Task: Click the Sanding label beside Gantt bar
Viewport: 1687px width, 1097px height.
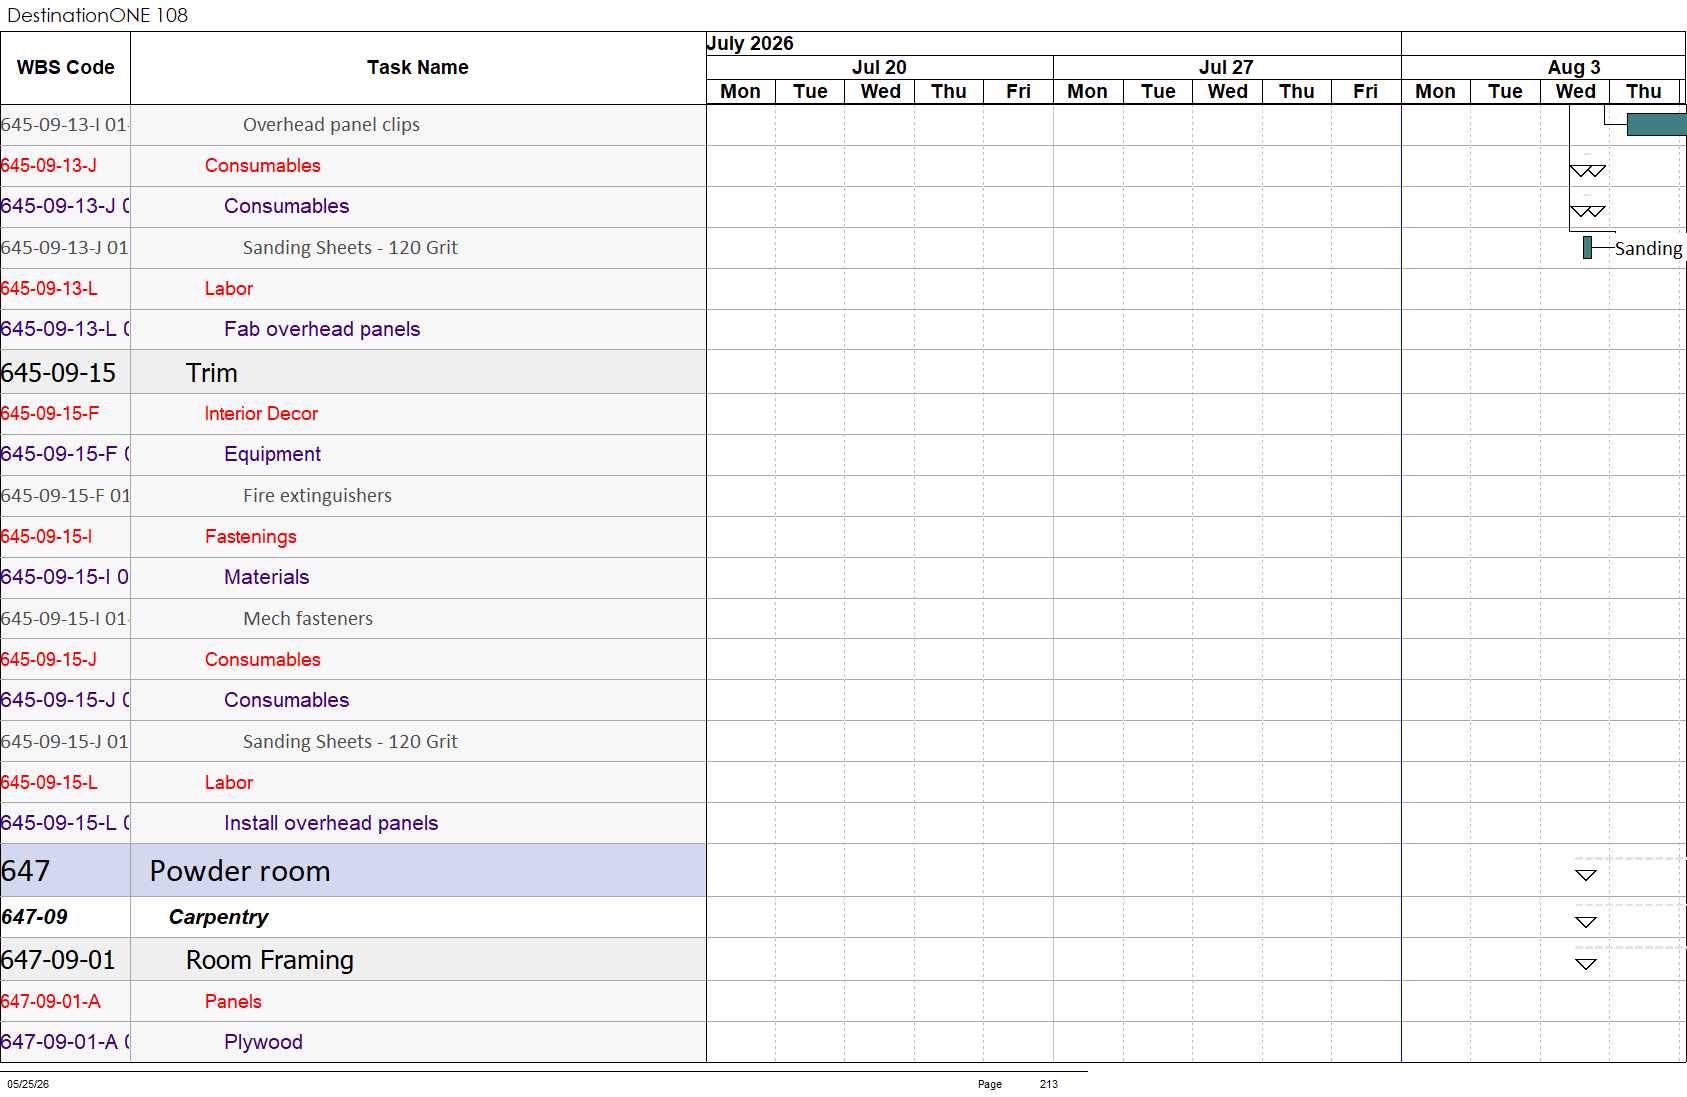Action: click(1648, 248)
